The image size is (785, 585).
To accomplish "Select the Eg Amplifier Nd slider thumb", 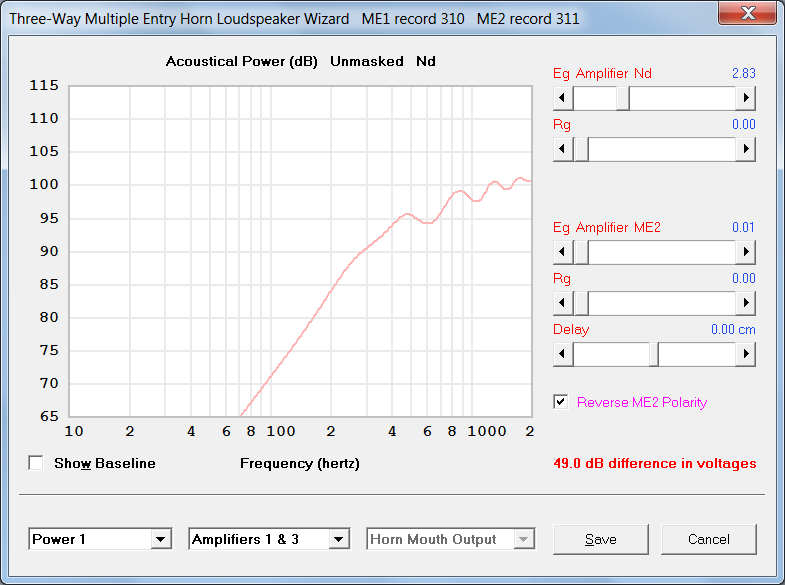I will pyautogui.click(x=623, y=98).
